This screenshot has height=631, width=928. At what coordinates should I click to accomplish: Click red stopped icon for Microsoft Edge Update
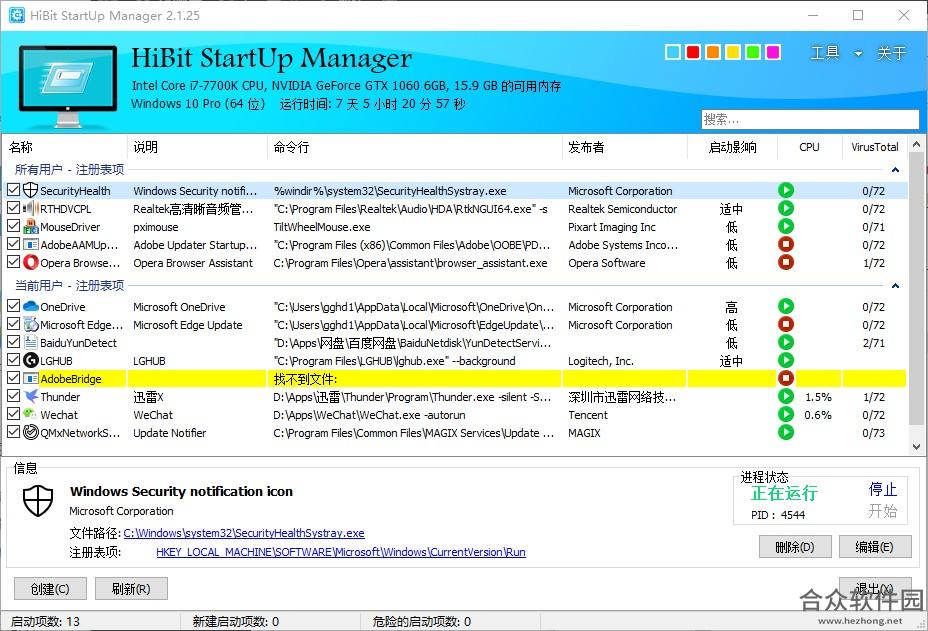(786, 324)
